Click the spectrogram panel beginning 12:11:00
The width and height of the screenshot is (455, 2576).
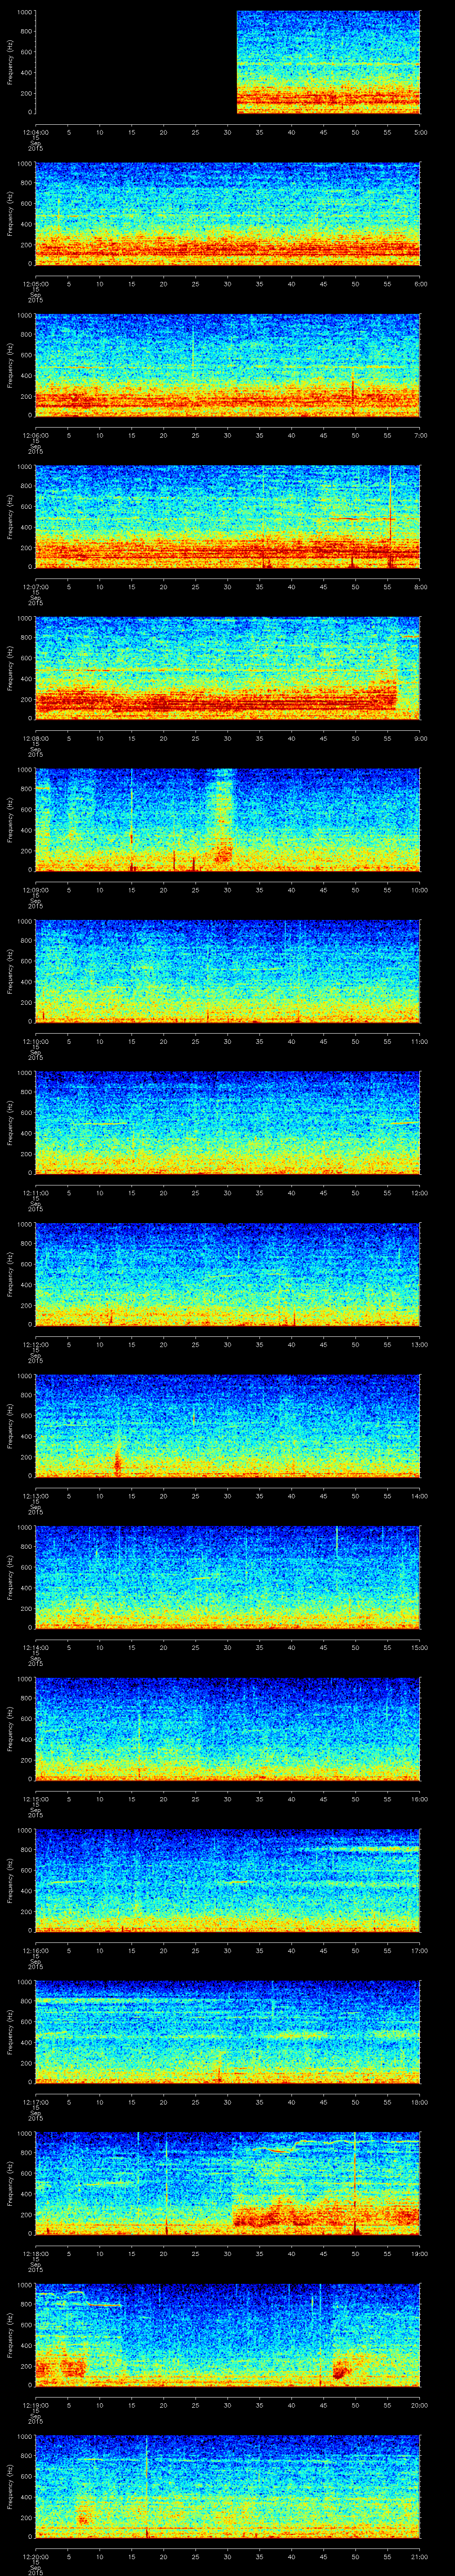coord(228,1123)
